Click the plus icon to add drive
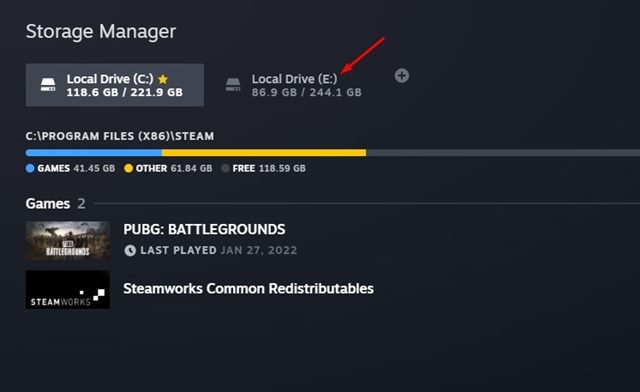 pyautogui.click(x=402, y=76)
